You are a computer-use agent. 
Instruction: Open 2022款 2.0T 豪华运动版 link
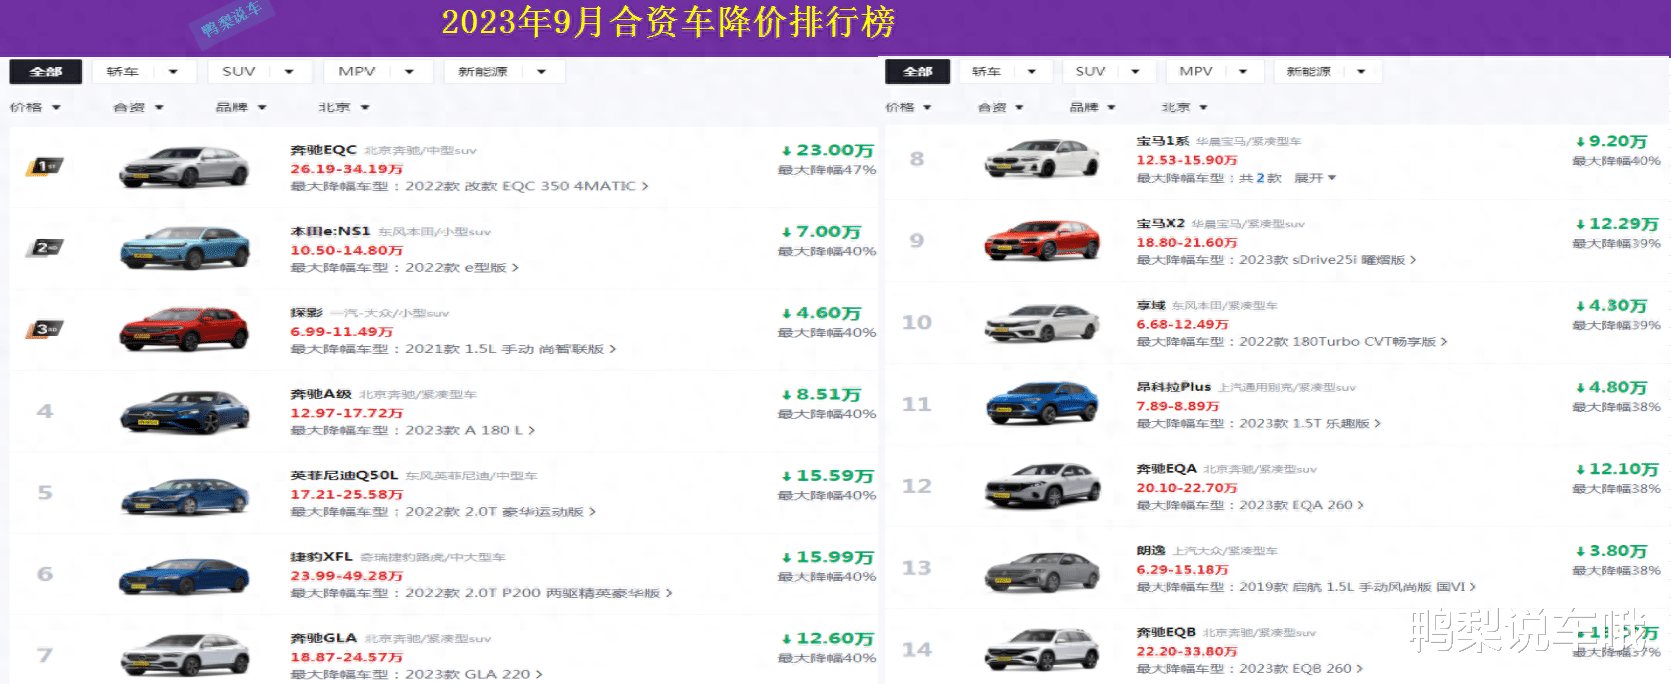click(x=500, y=512)
